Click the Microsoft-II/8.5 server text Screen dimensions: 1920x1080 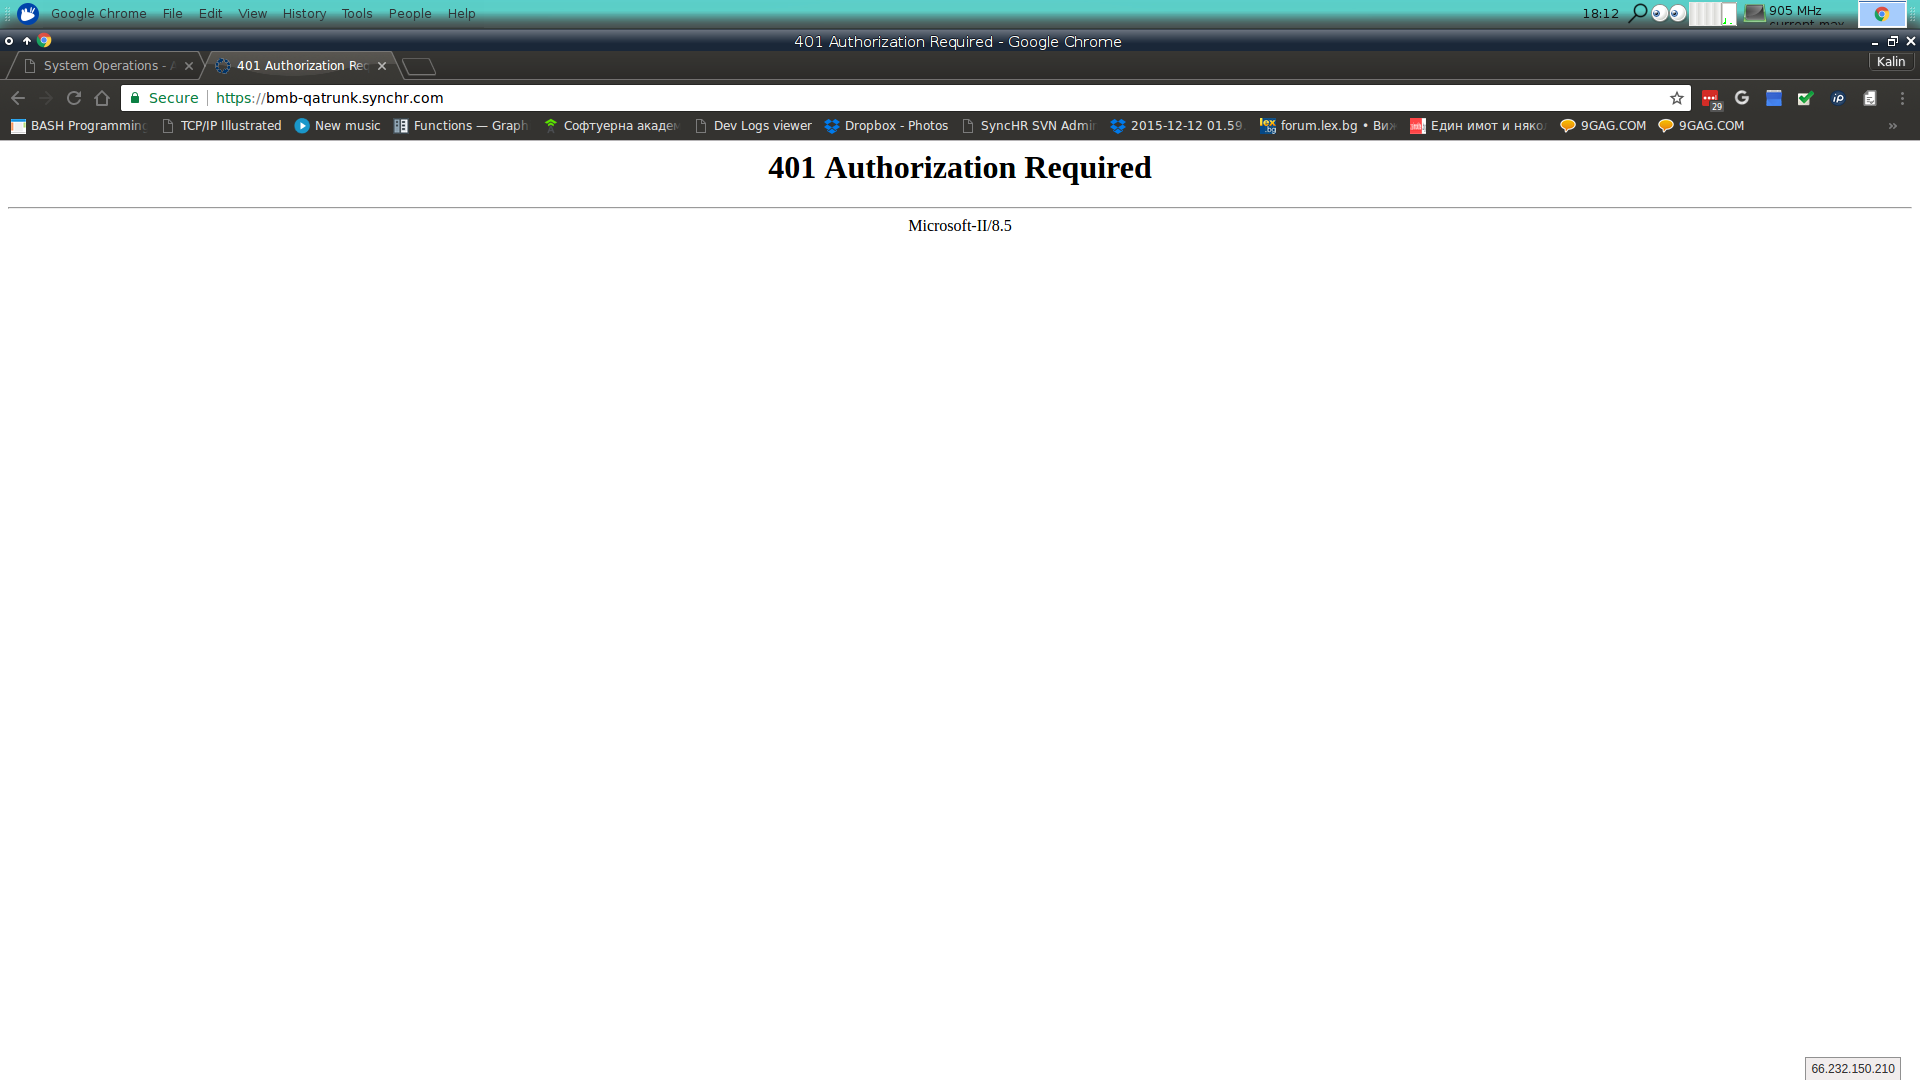point(960,226)
